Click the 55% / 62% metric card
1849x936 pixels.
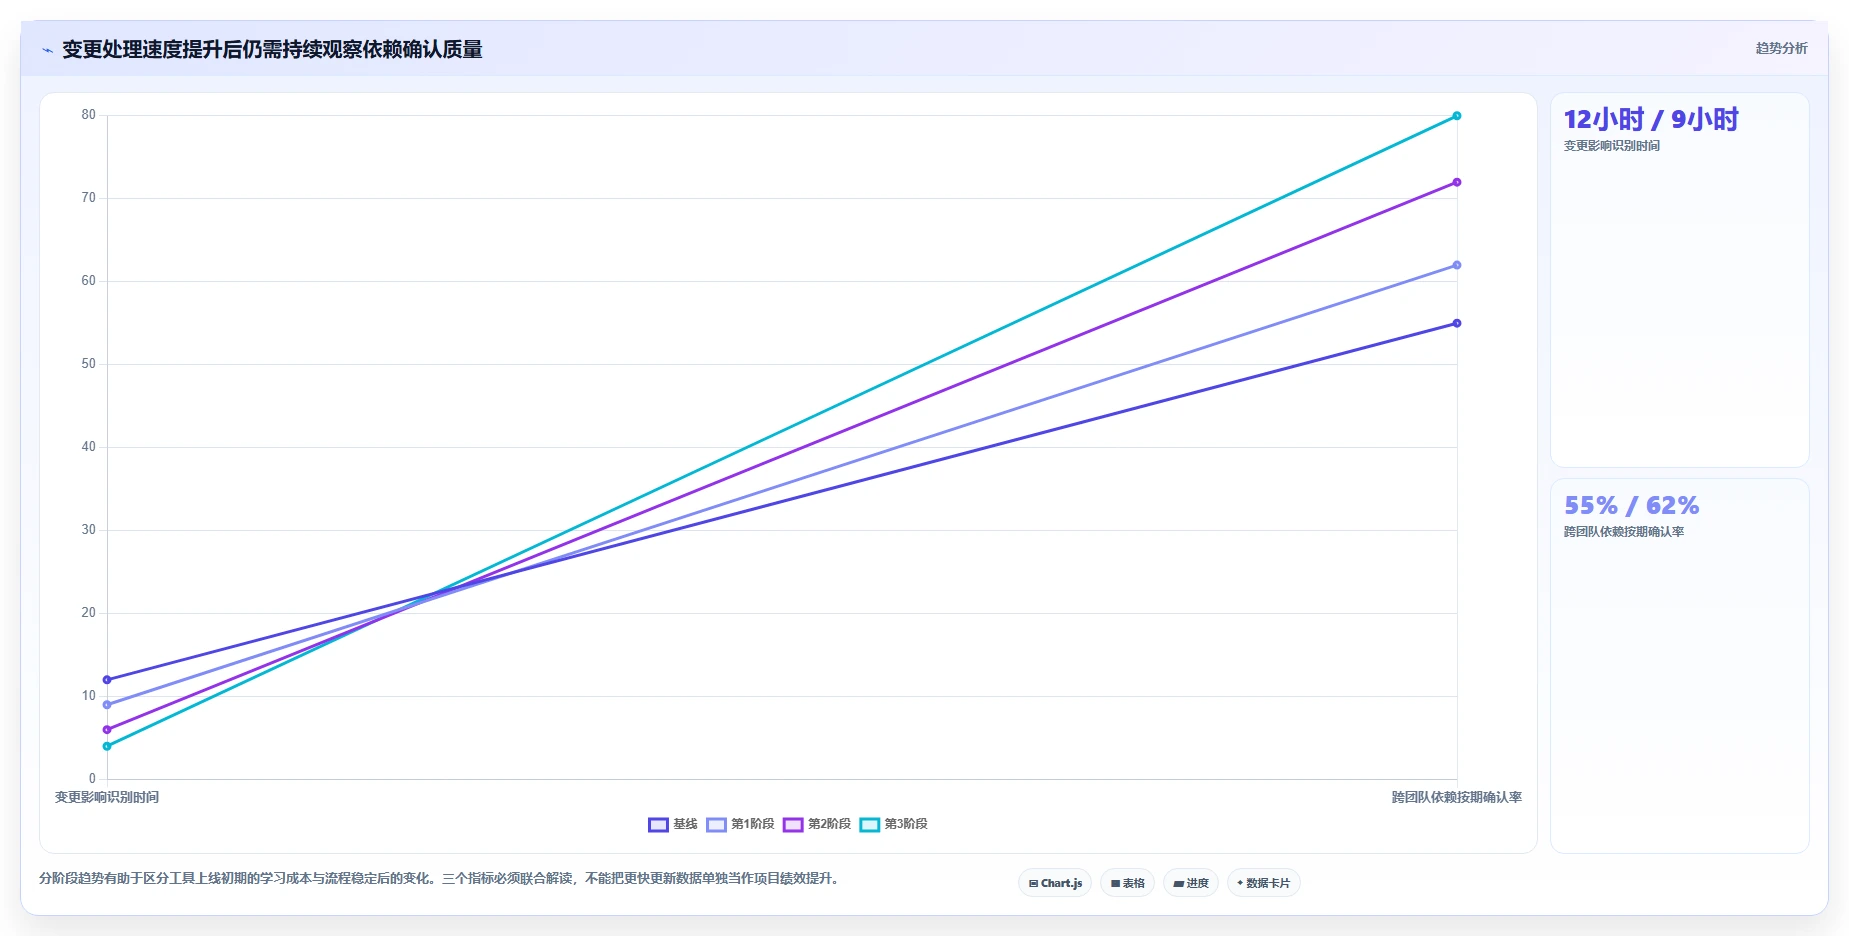coord(1680,666)
